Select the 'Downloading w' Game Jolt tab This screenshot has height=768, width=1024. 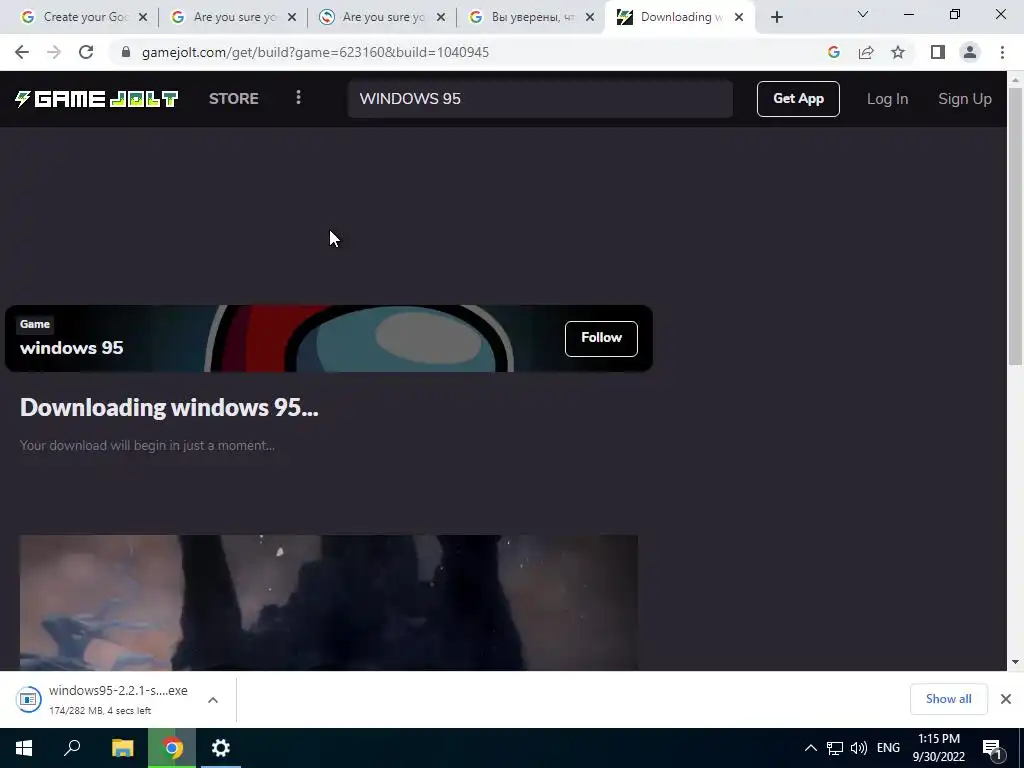coord(681,17)
